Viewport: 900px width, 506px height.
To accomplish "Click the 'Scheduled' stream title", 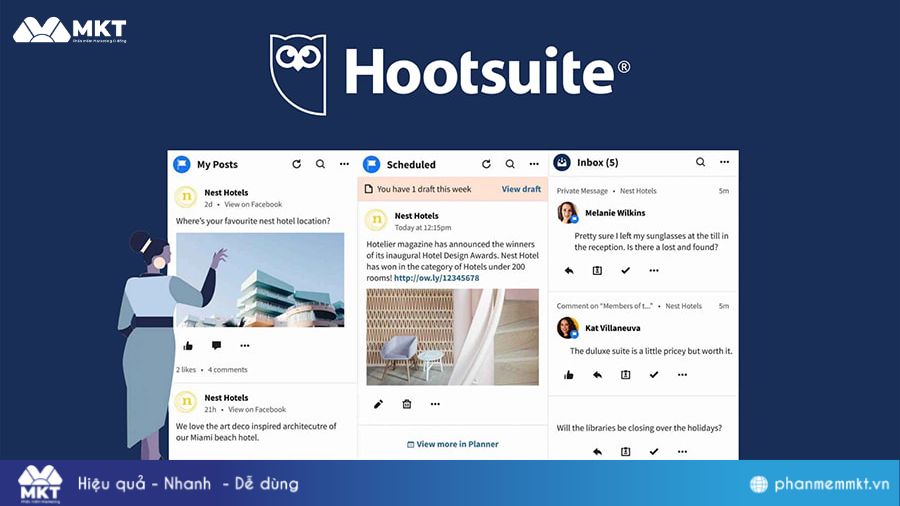I will pos(411,165).
